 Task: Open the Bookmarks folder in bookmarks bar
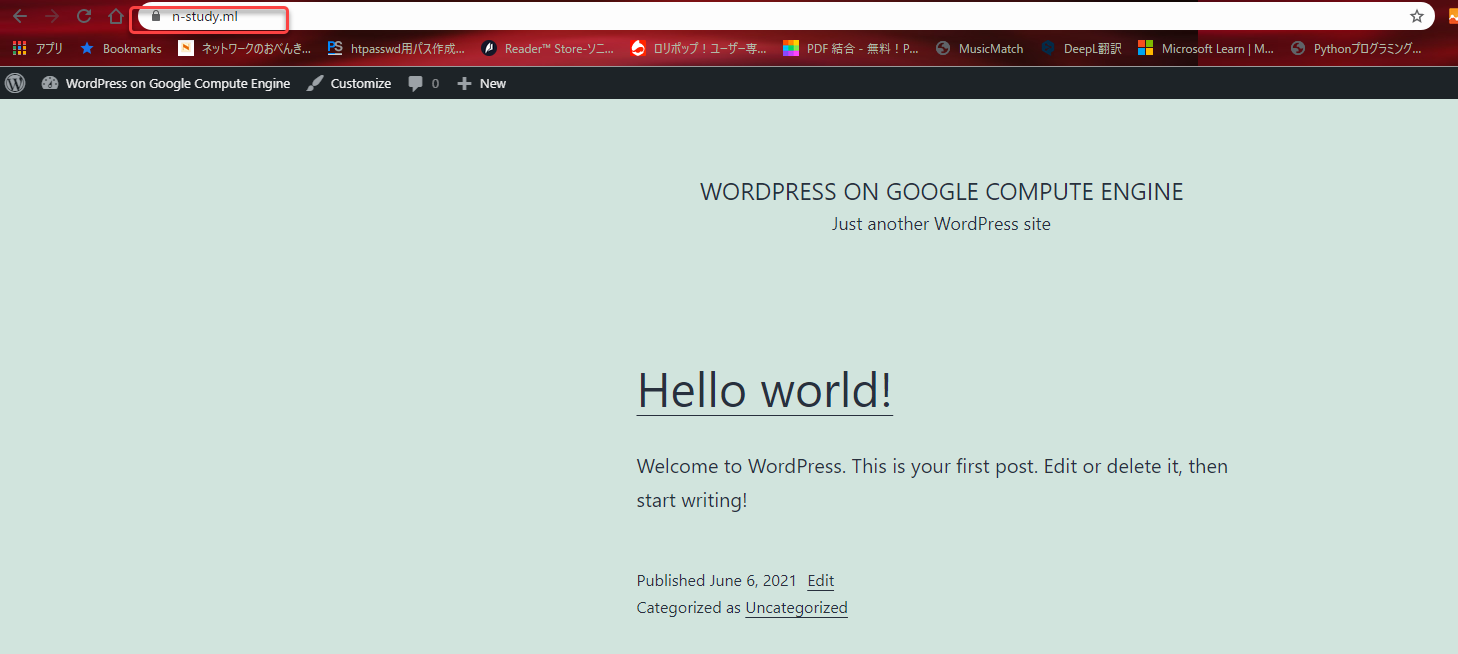pyautogui.click(x=121, y=48)
